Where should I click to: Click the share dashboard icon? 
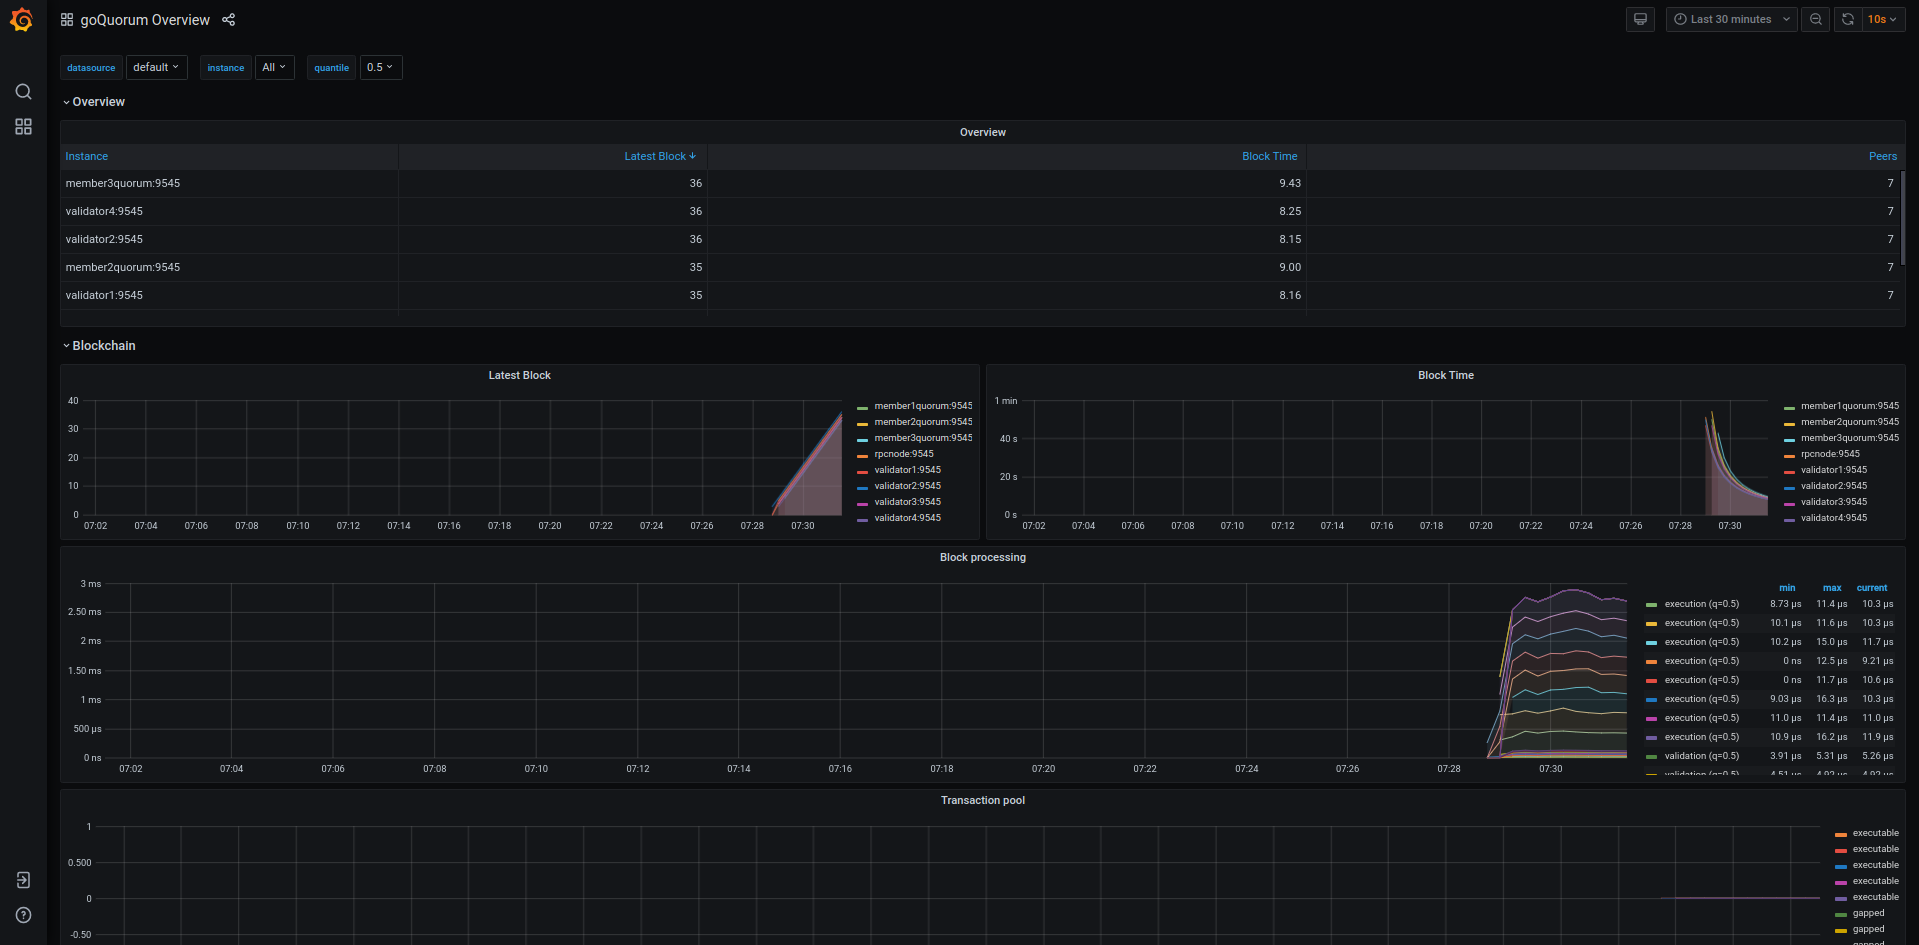[229, 20]
